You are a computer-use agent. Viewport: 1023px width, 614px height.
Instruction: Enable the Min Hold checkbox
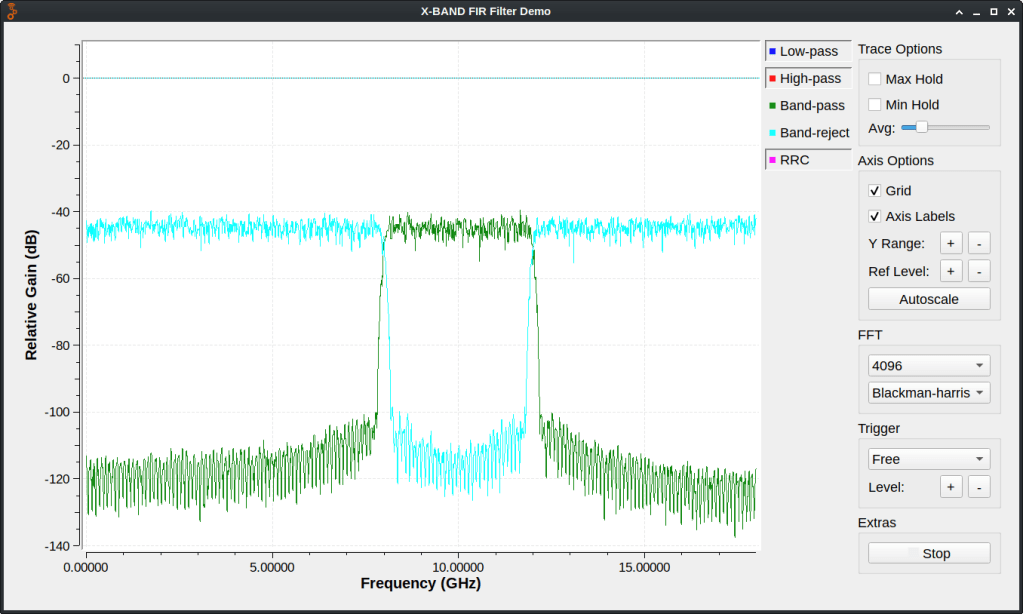[875, 105]
